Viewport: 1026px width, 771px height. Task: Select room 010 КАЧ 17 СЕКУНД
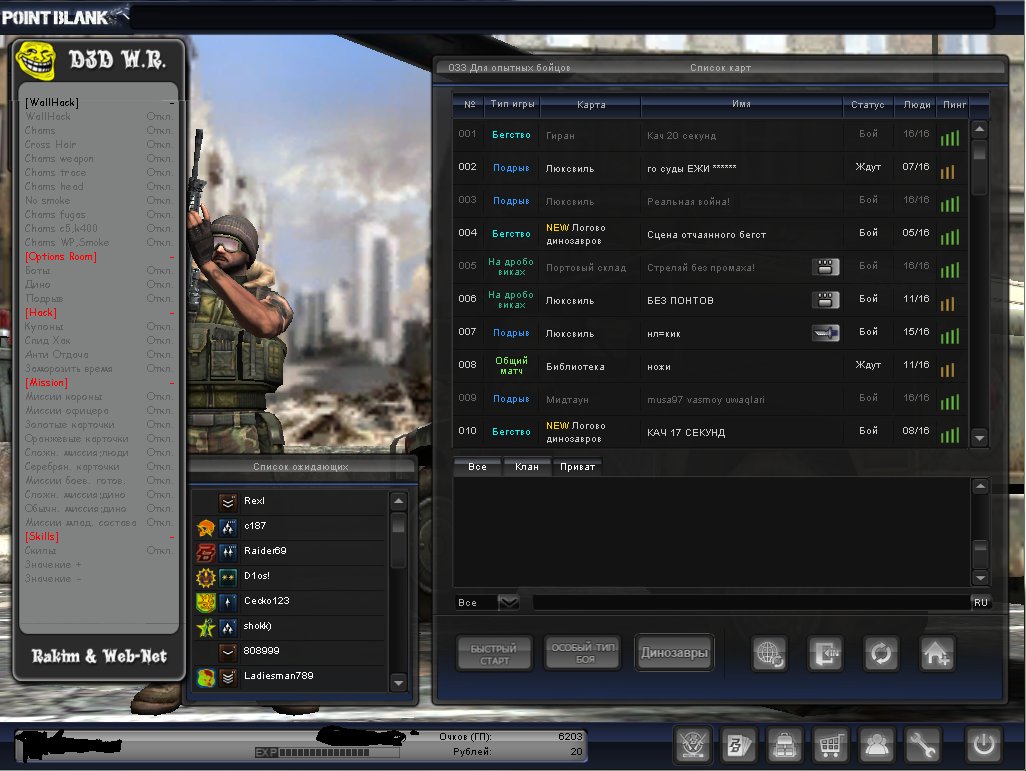pos(710,432)
